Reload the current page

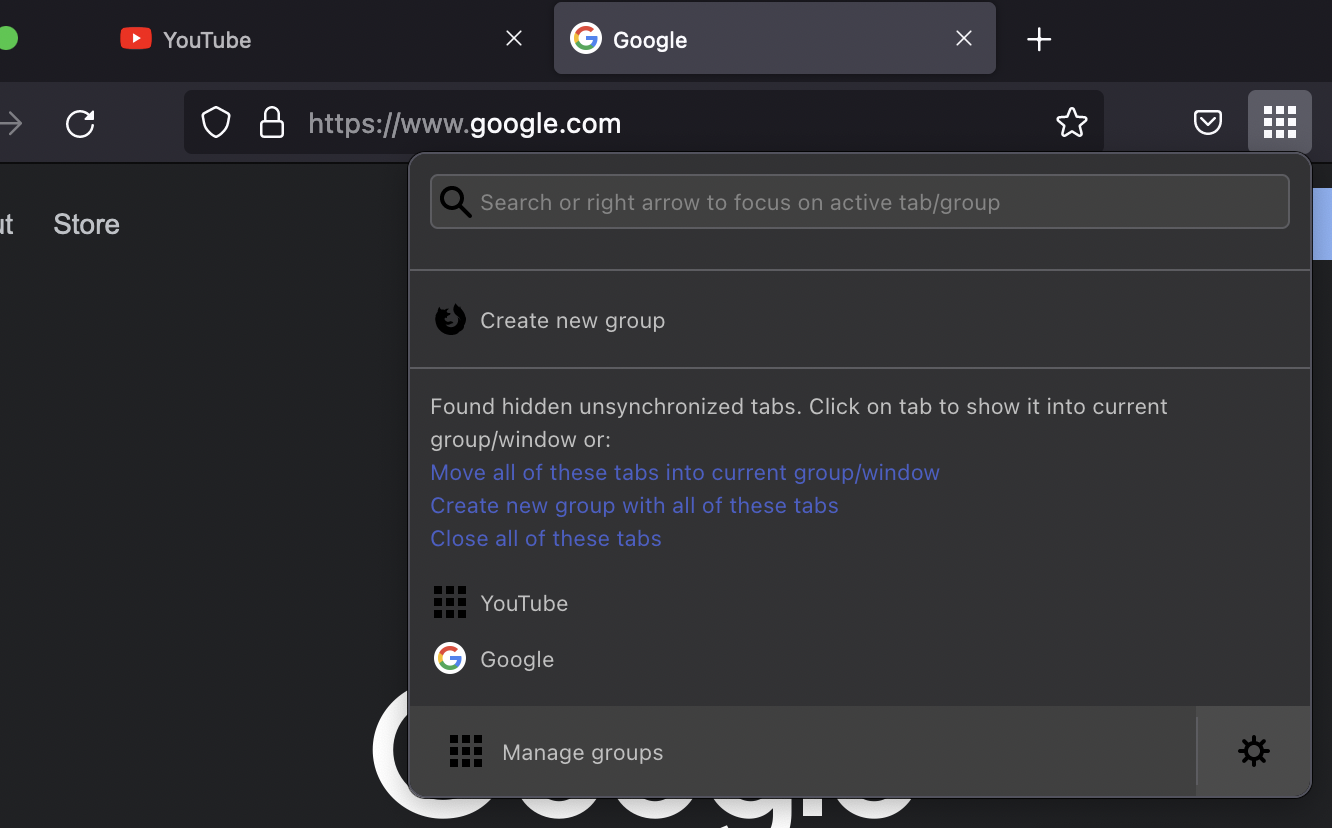[x=79, y=124]
